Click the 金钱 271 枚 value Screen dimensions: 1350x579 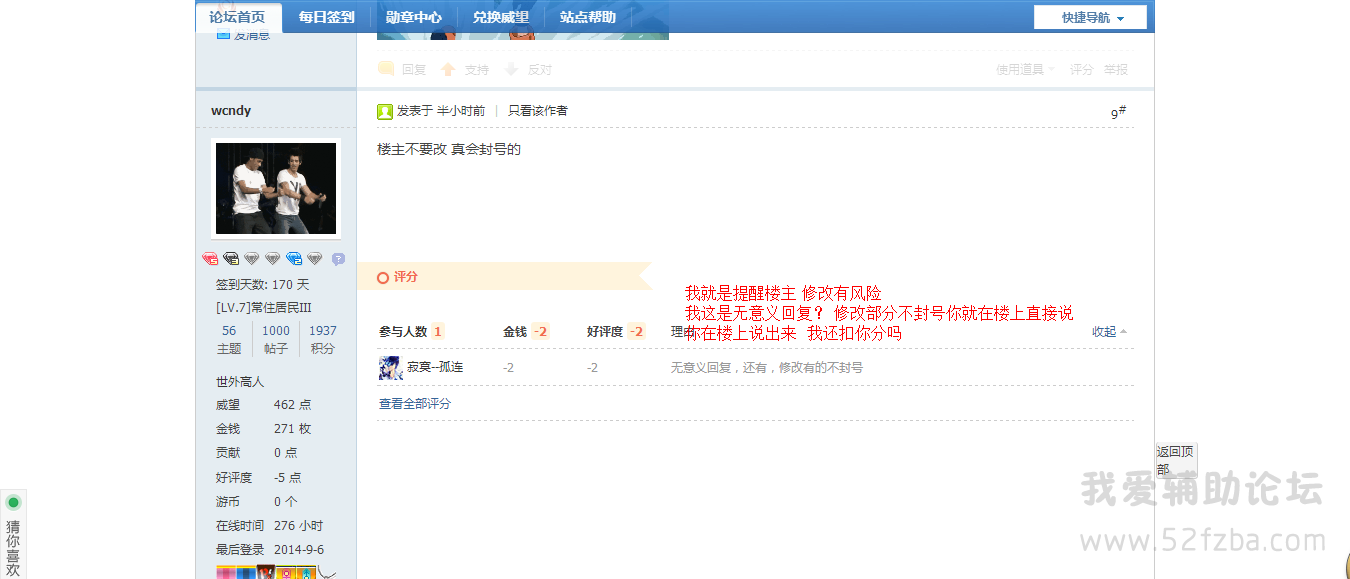(292, 429)
